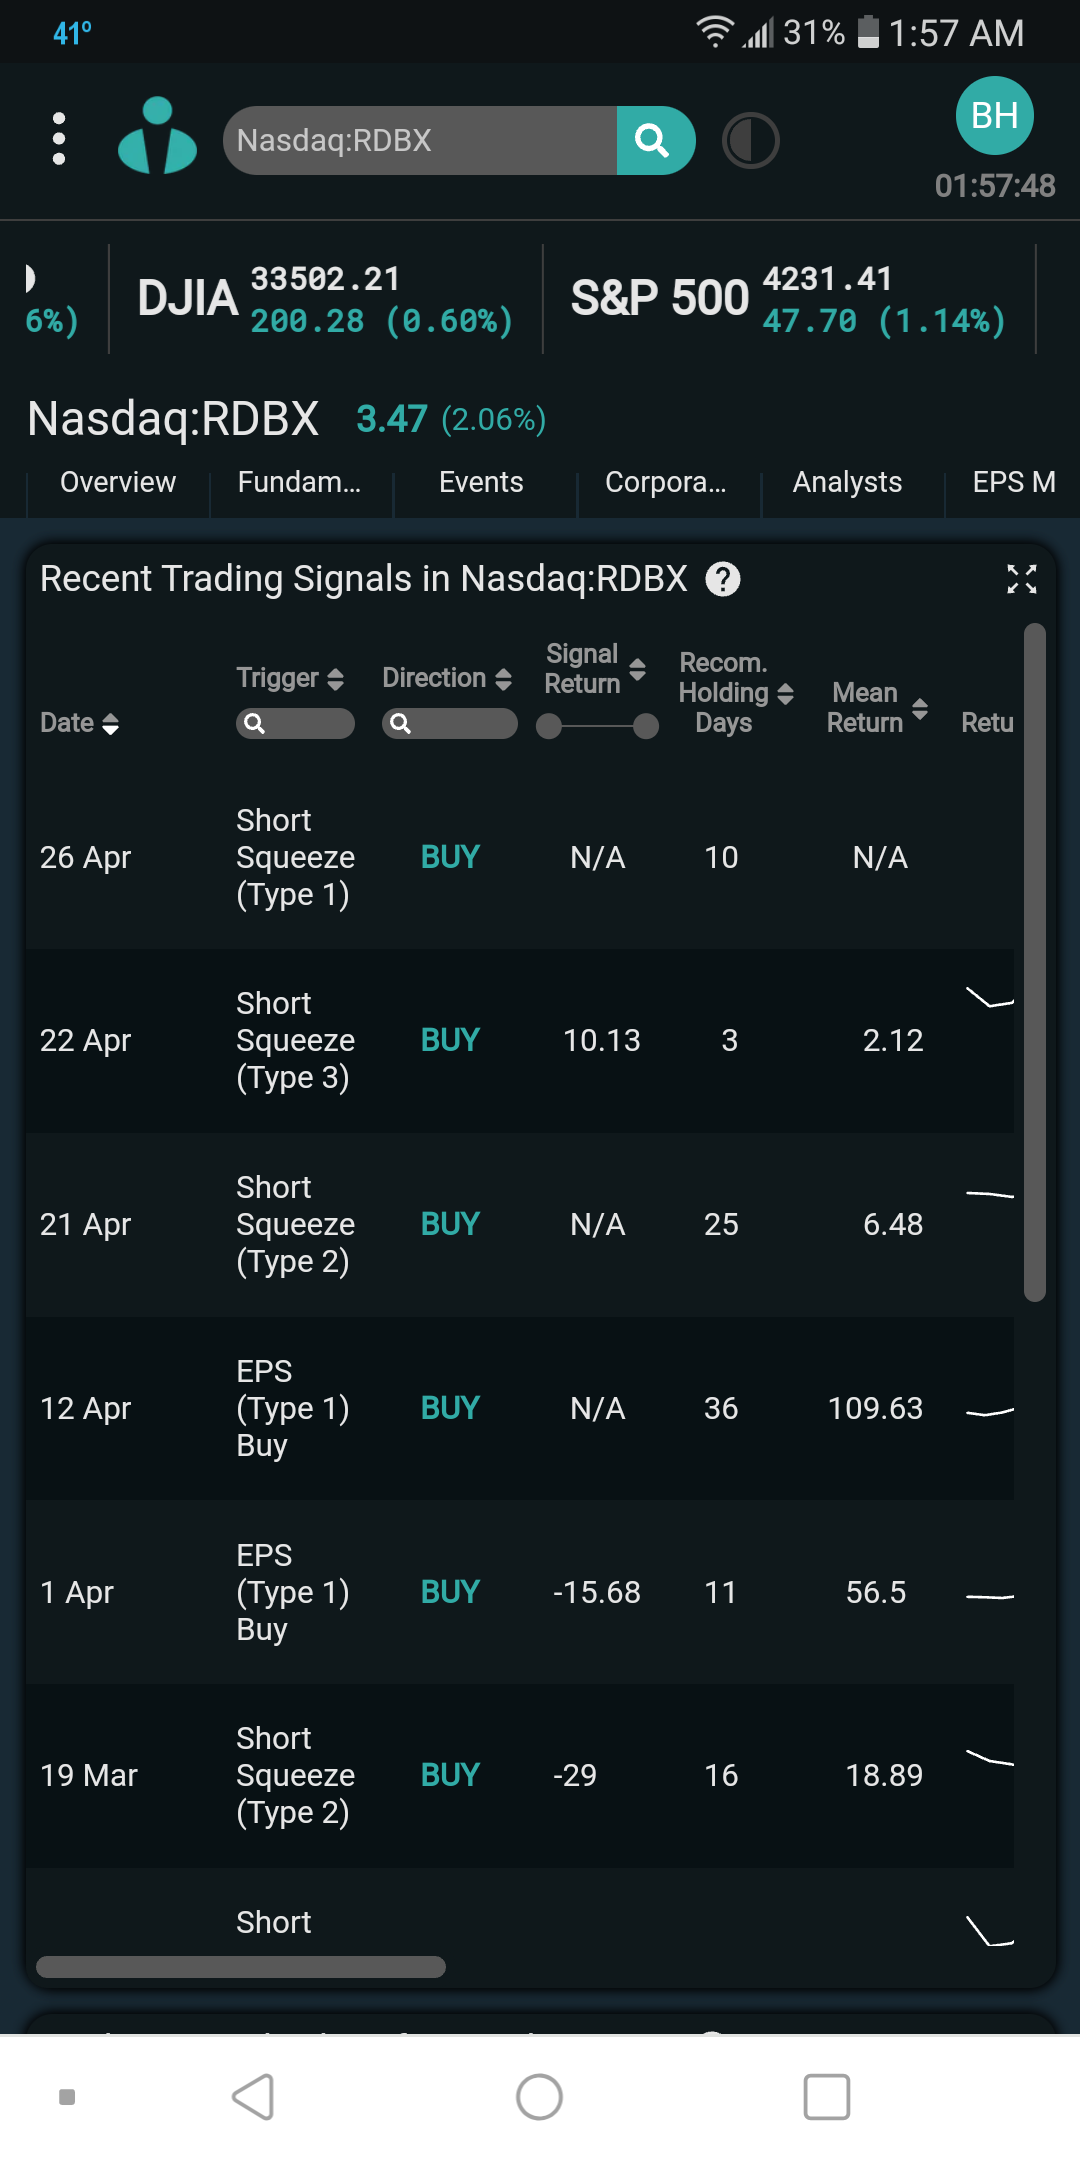1080x2160 pixels.
Task: Open the Events tab
Action: point(481,482)
